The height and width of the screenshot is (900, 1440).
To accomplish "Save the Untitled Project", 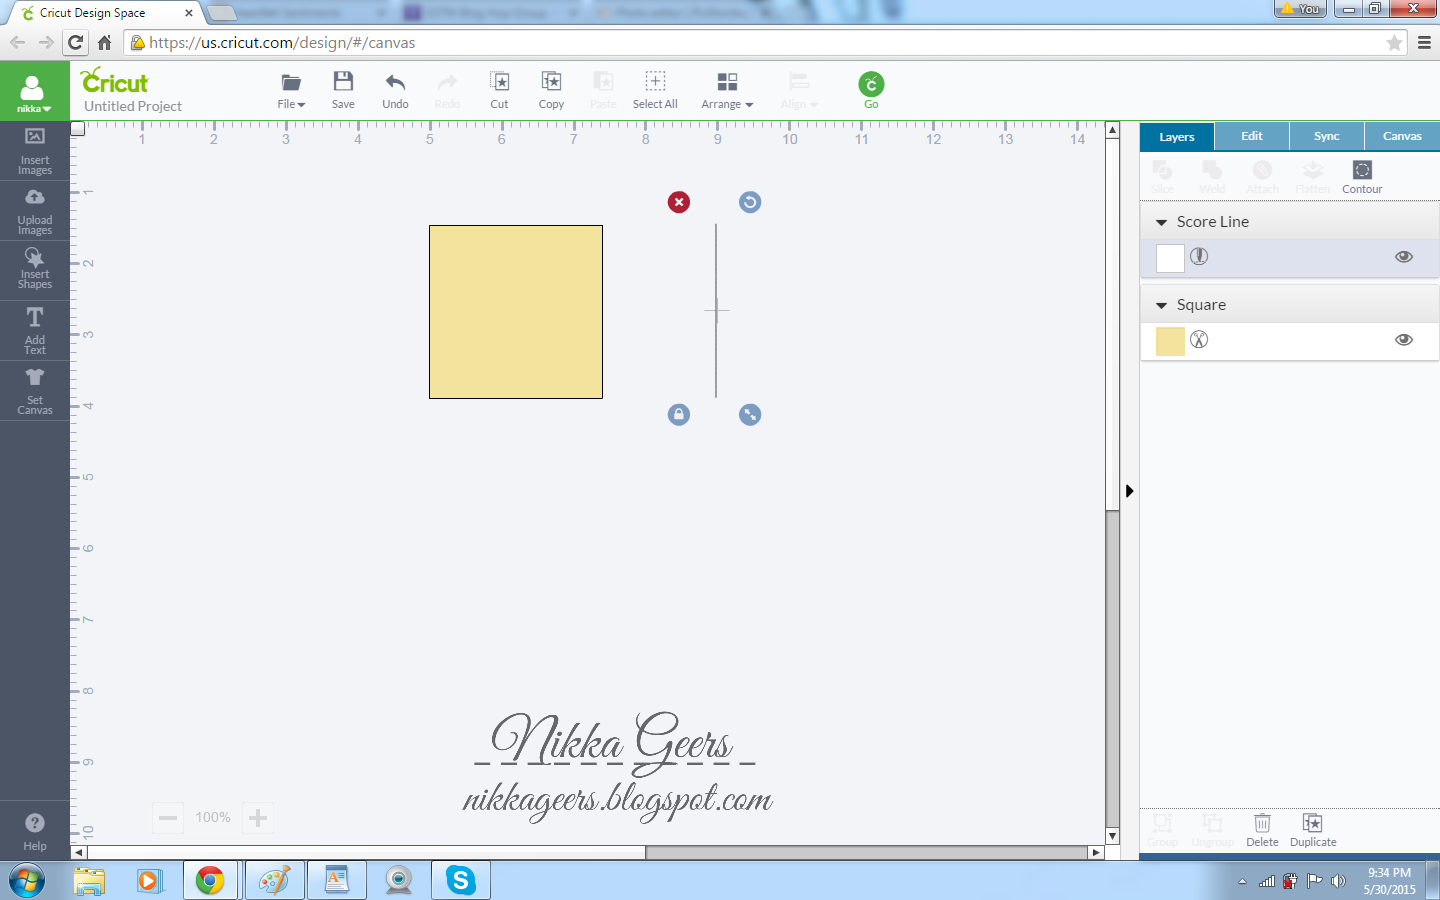I will click(343, 89).
